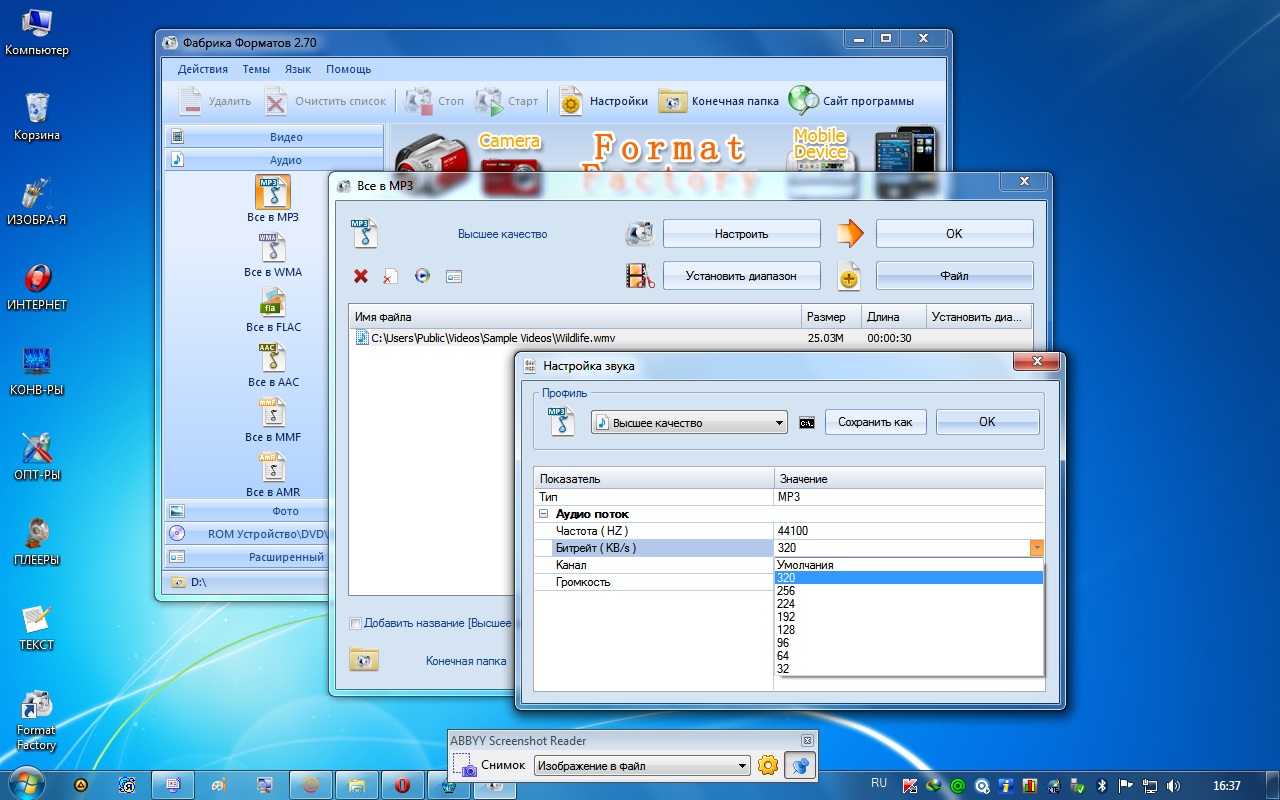1280x800 pixels.
Task: Click the Битрейт dropdown arrow
Action: click(1037, 548)
